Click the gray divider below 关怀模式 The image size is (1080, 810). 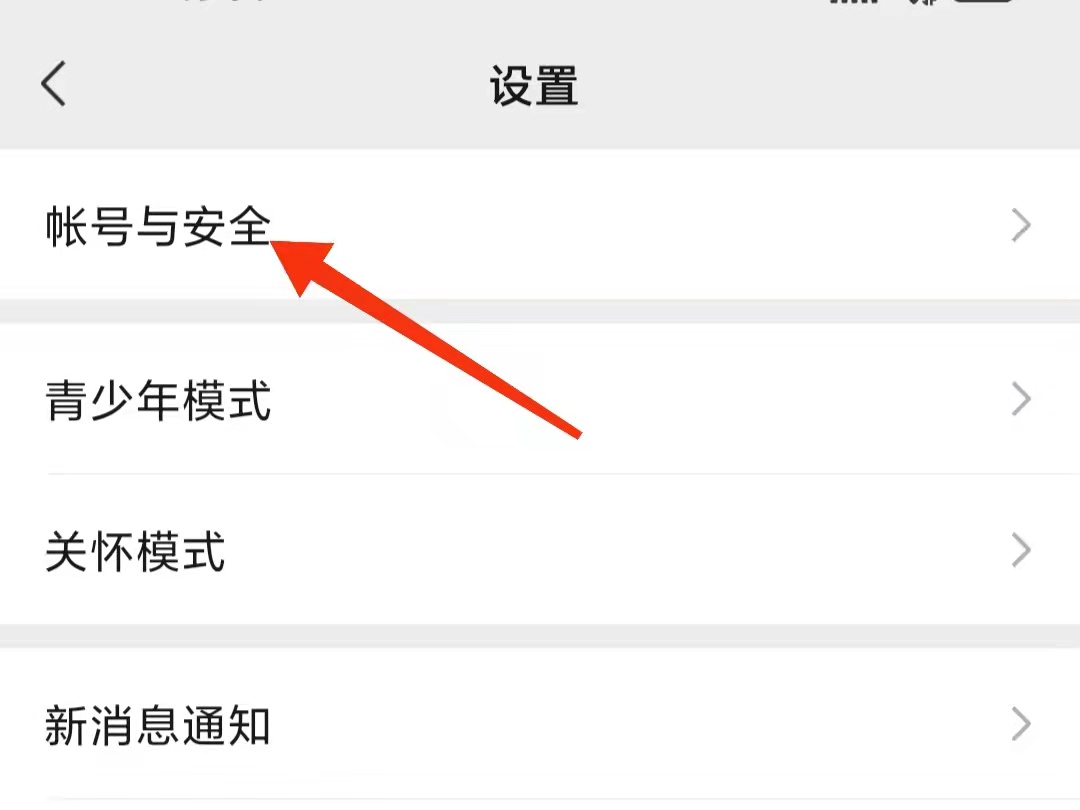click(x=540, y=636)
